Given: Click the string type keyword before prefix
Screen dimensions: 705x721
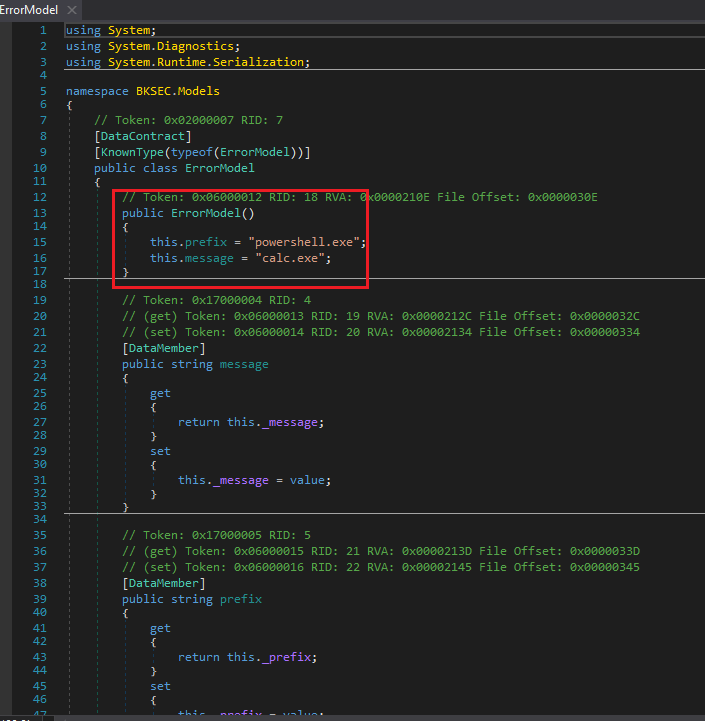Looking at the screenshot, I should click(x=192, y=599).
